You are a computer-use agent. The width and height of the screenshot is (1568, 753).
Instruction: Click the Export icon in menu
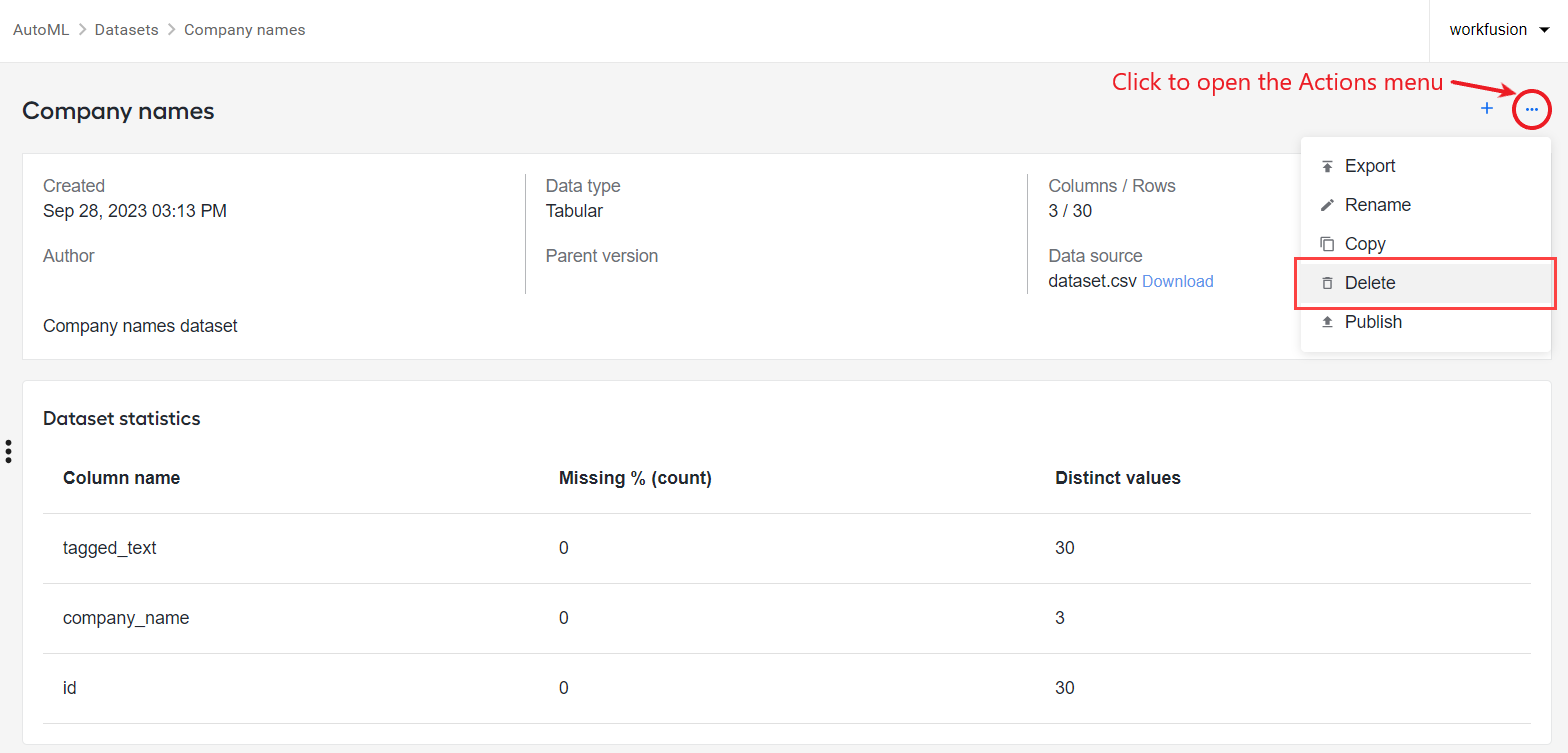pyautogui.click(x=1327, y=166)
